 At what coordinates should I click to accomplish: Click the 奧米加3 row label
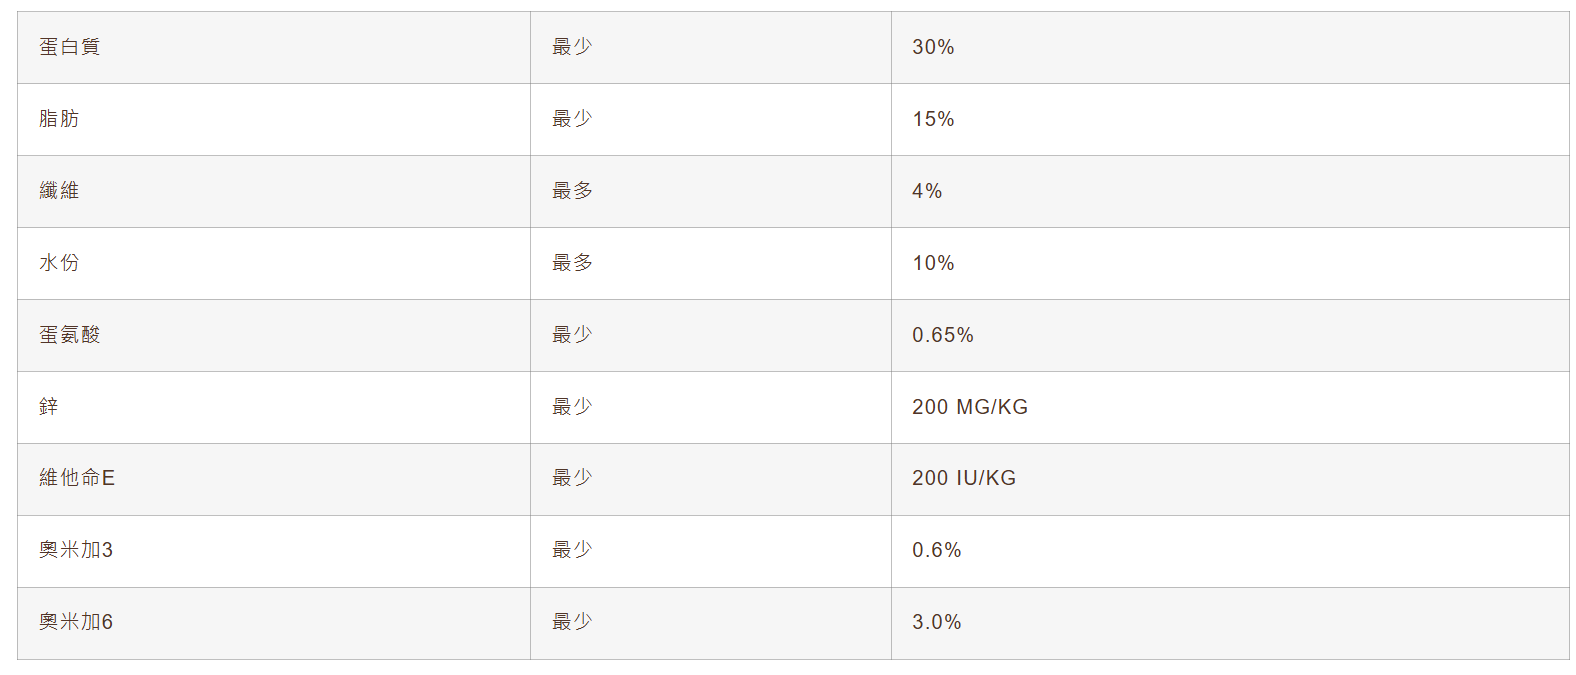point(76,550)
